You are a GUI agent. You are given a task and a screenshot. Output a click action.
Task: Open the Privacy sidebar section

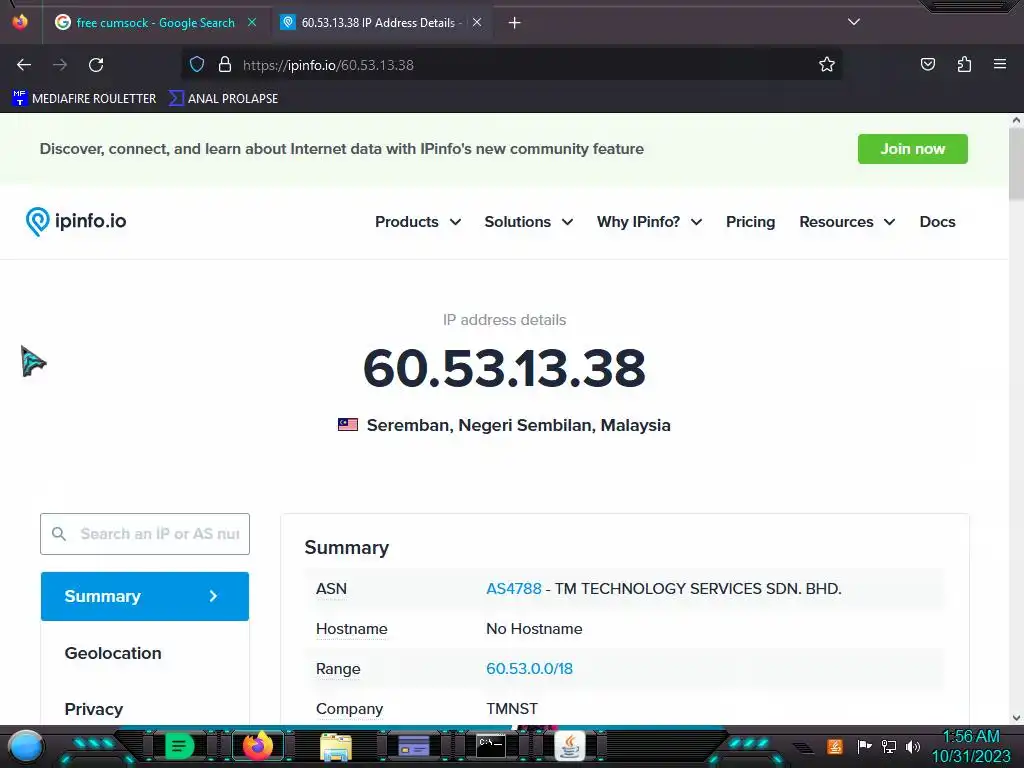click(x=93, y=709)
